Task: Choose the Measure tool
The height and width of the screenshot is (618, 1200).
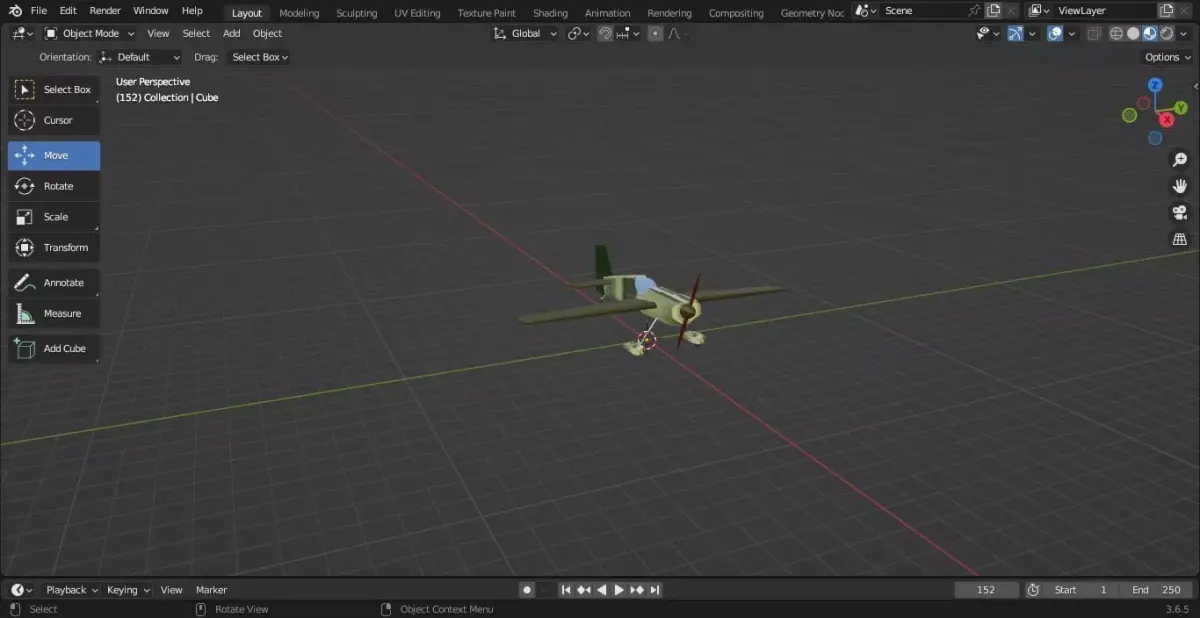Action: pyautogui.click(x=54, y=313)
